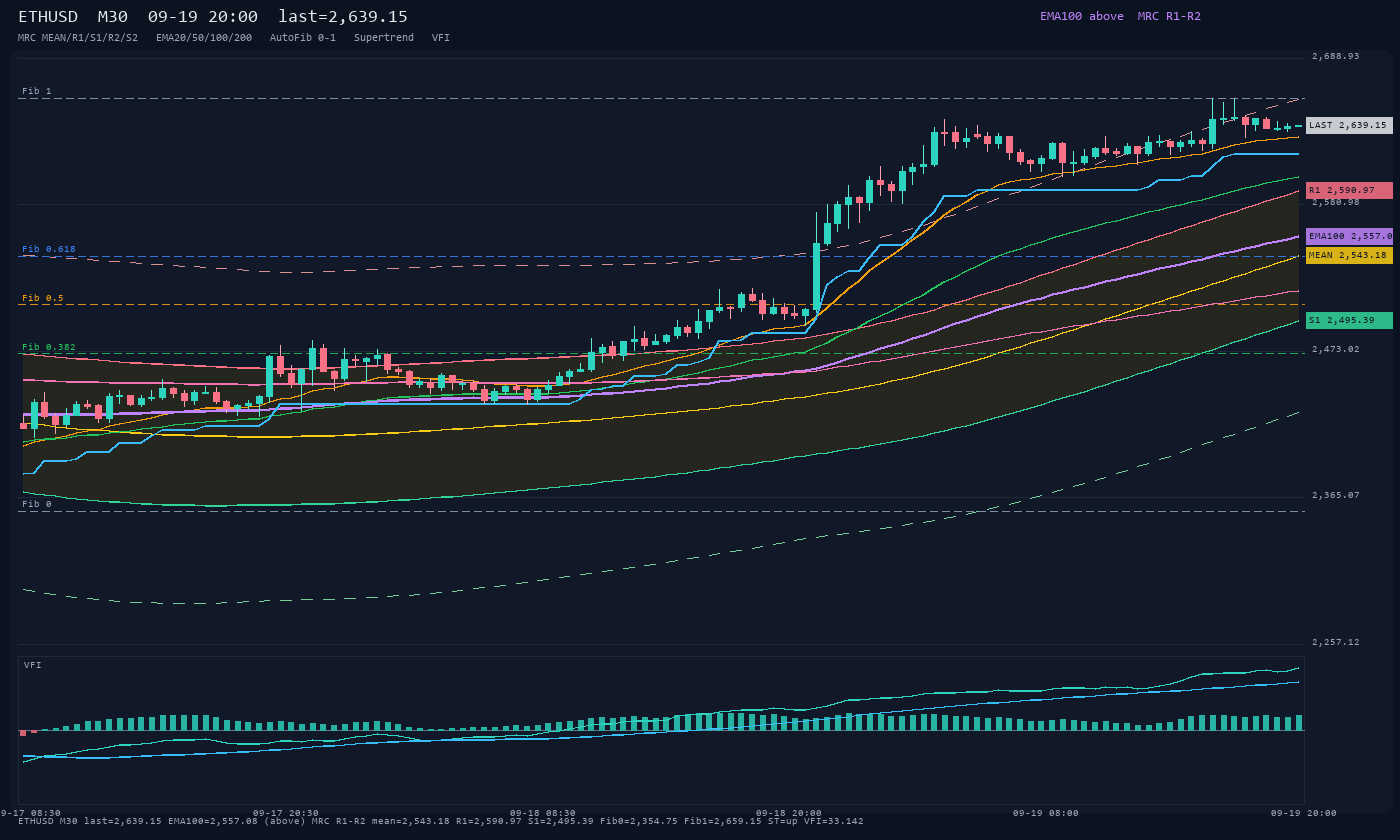The height and width of the screenshot is (840, 1400).
Task: Click the 'Fib 0.5' level label
Action: pos(43,298)
